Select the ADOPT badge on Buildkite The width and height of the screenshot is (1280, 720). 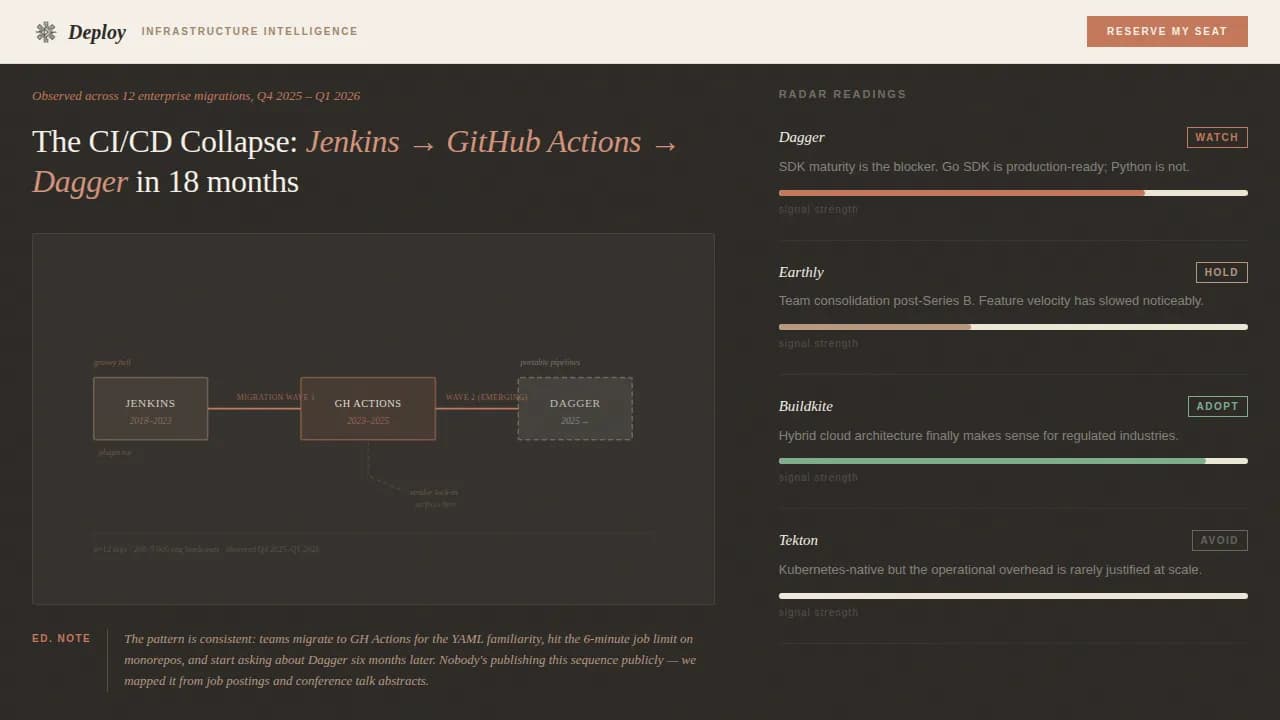tap(1218, 406)
